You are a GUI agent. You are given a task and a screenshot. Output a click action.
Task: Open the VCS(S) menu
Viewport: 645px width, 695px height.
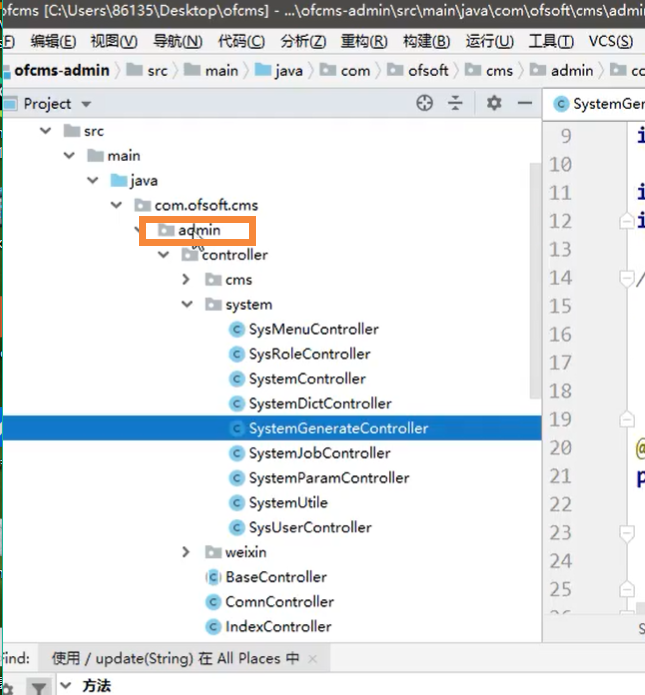[610, 42]
